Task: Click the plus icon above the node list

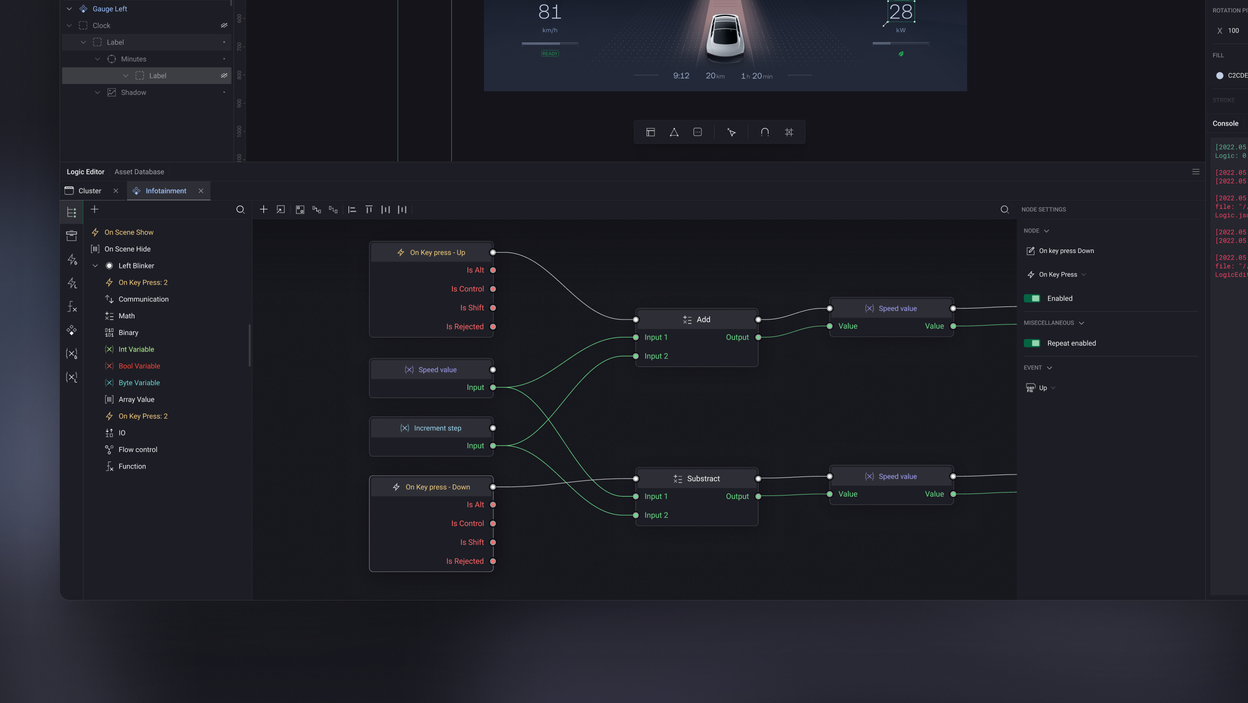Action: click(x=95, y=209)
